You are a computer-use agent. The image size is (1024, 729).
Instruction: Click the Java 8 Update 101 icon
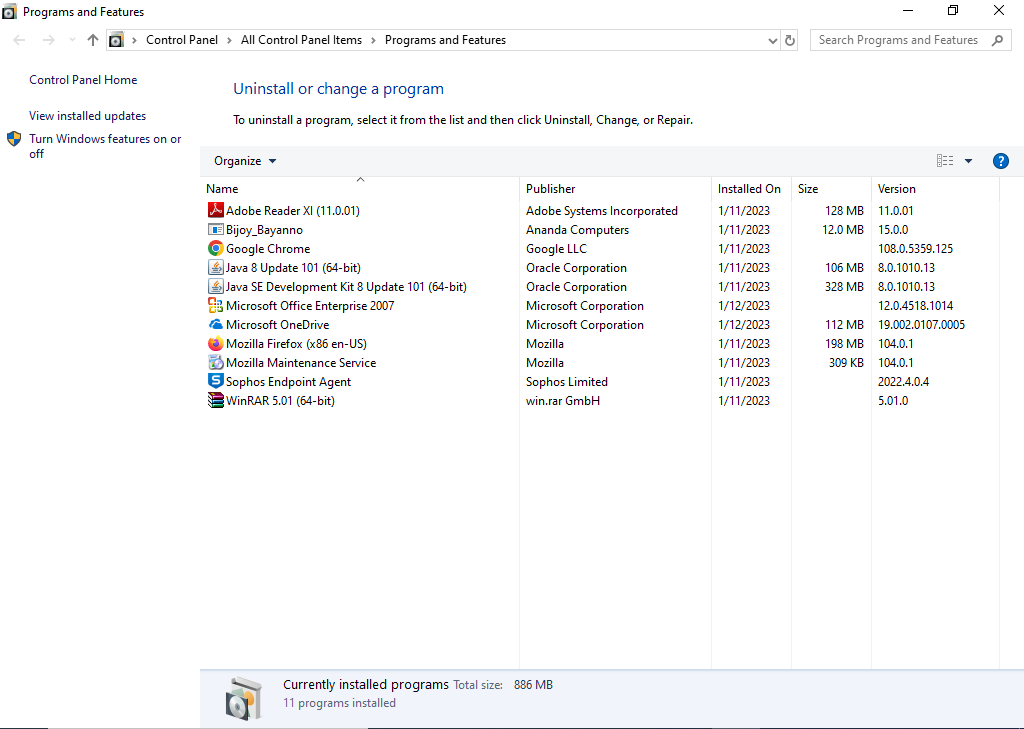(216, 267)
